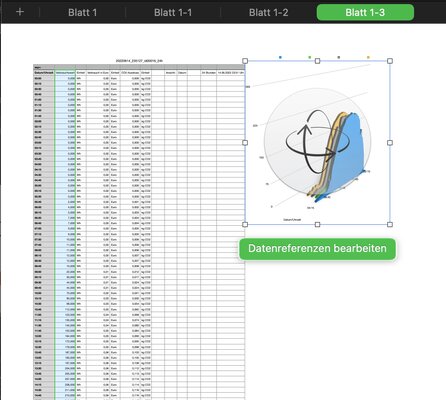The image size is (446, 400).
Task: Select the Blatt 1-2 sheet tab
Action: coord(268,13)
